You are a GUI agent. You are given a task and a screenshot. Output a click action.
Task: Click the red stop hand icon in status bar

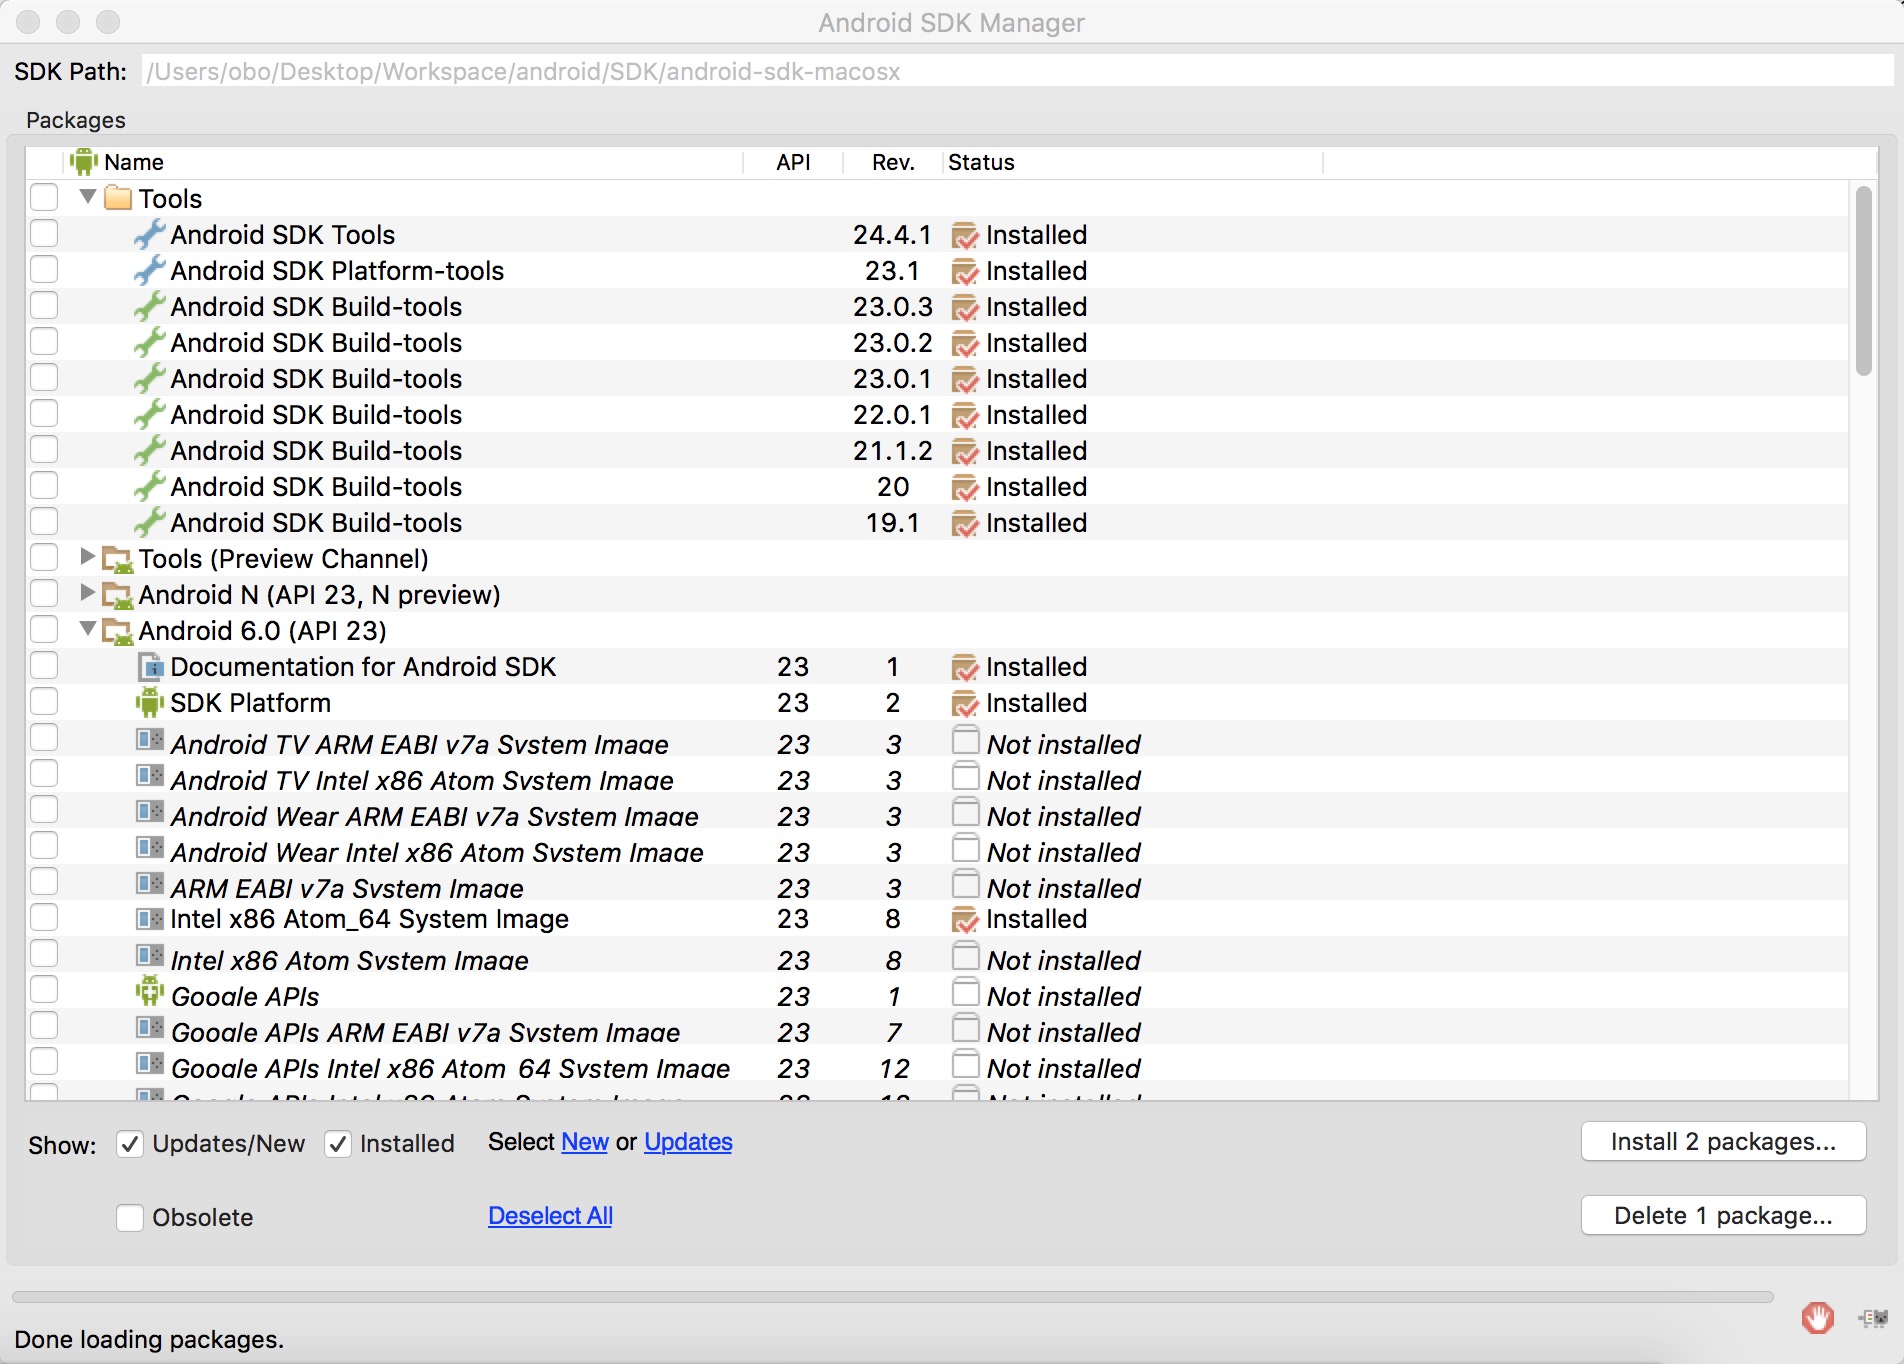click(x=1818, y=1318)
